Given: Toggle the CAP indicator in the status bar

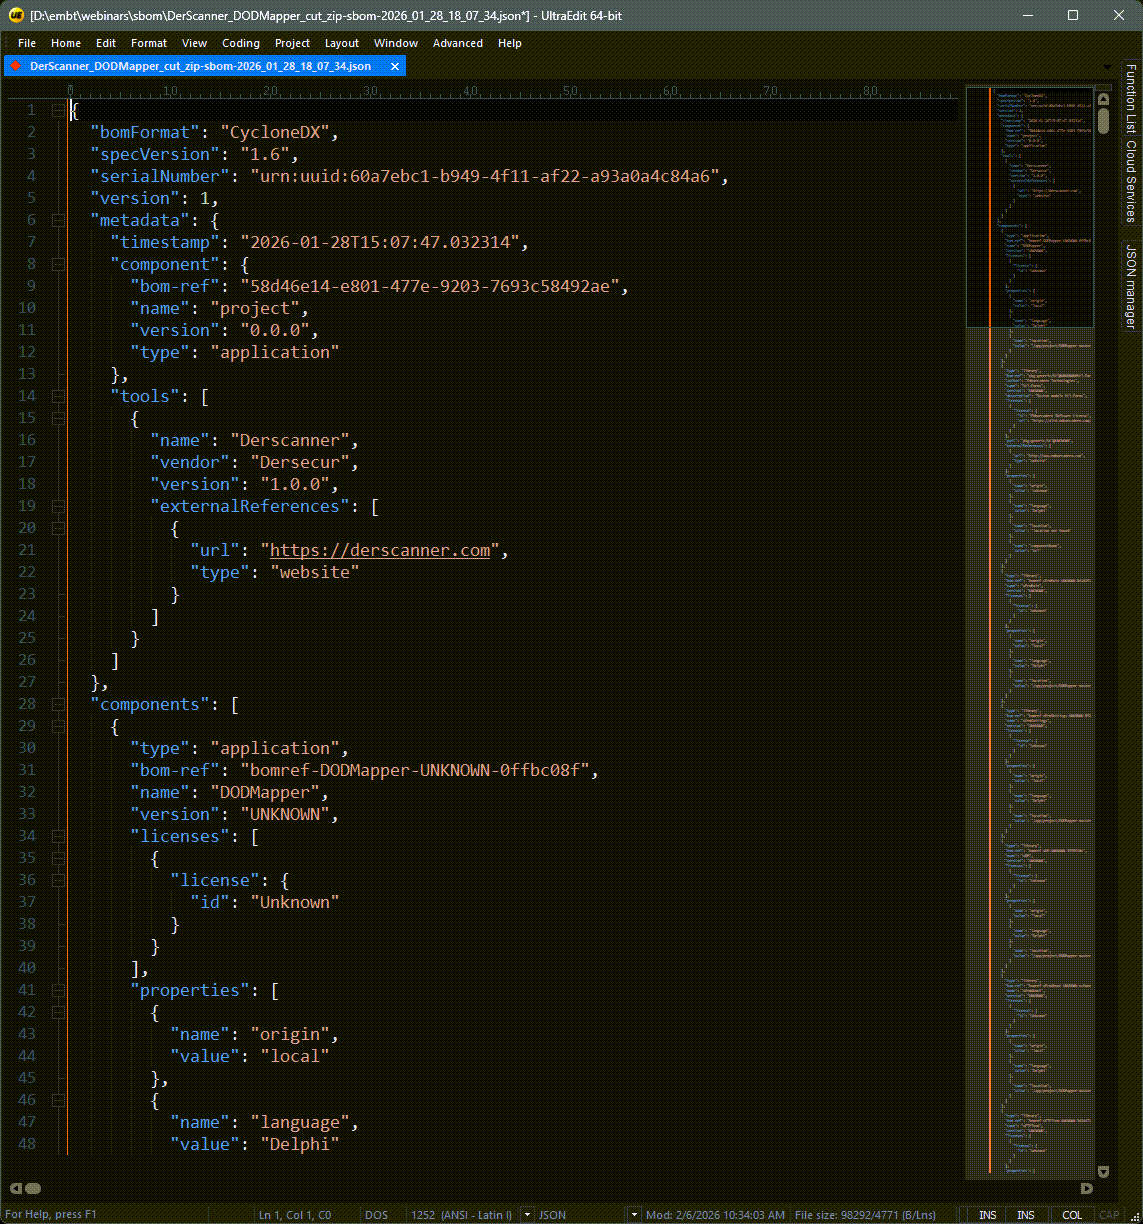Looking at the screenshot, I should tap(1109, 1215).
